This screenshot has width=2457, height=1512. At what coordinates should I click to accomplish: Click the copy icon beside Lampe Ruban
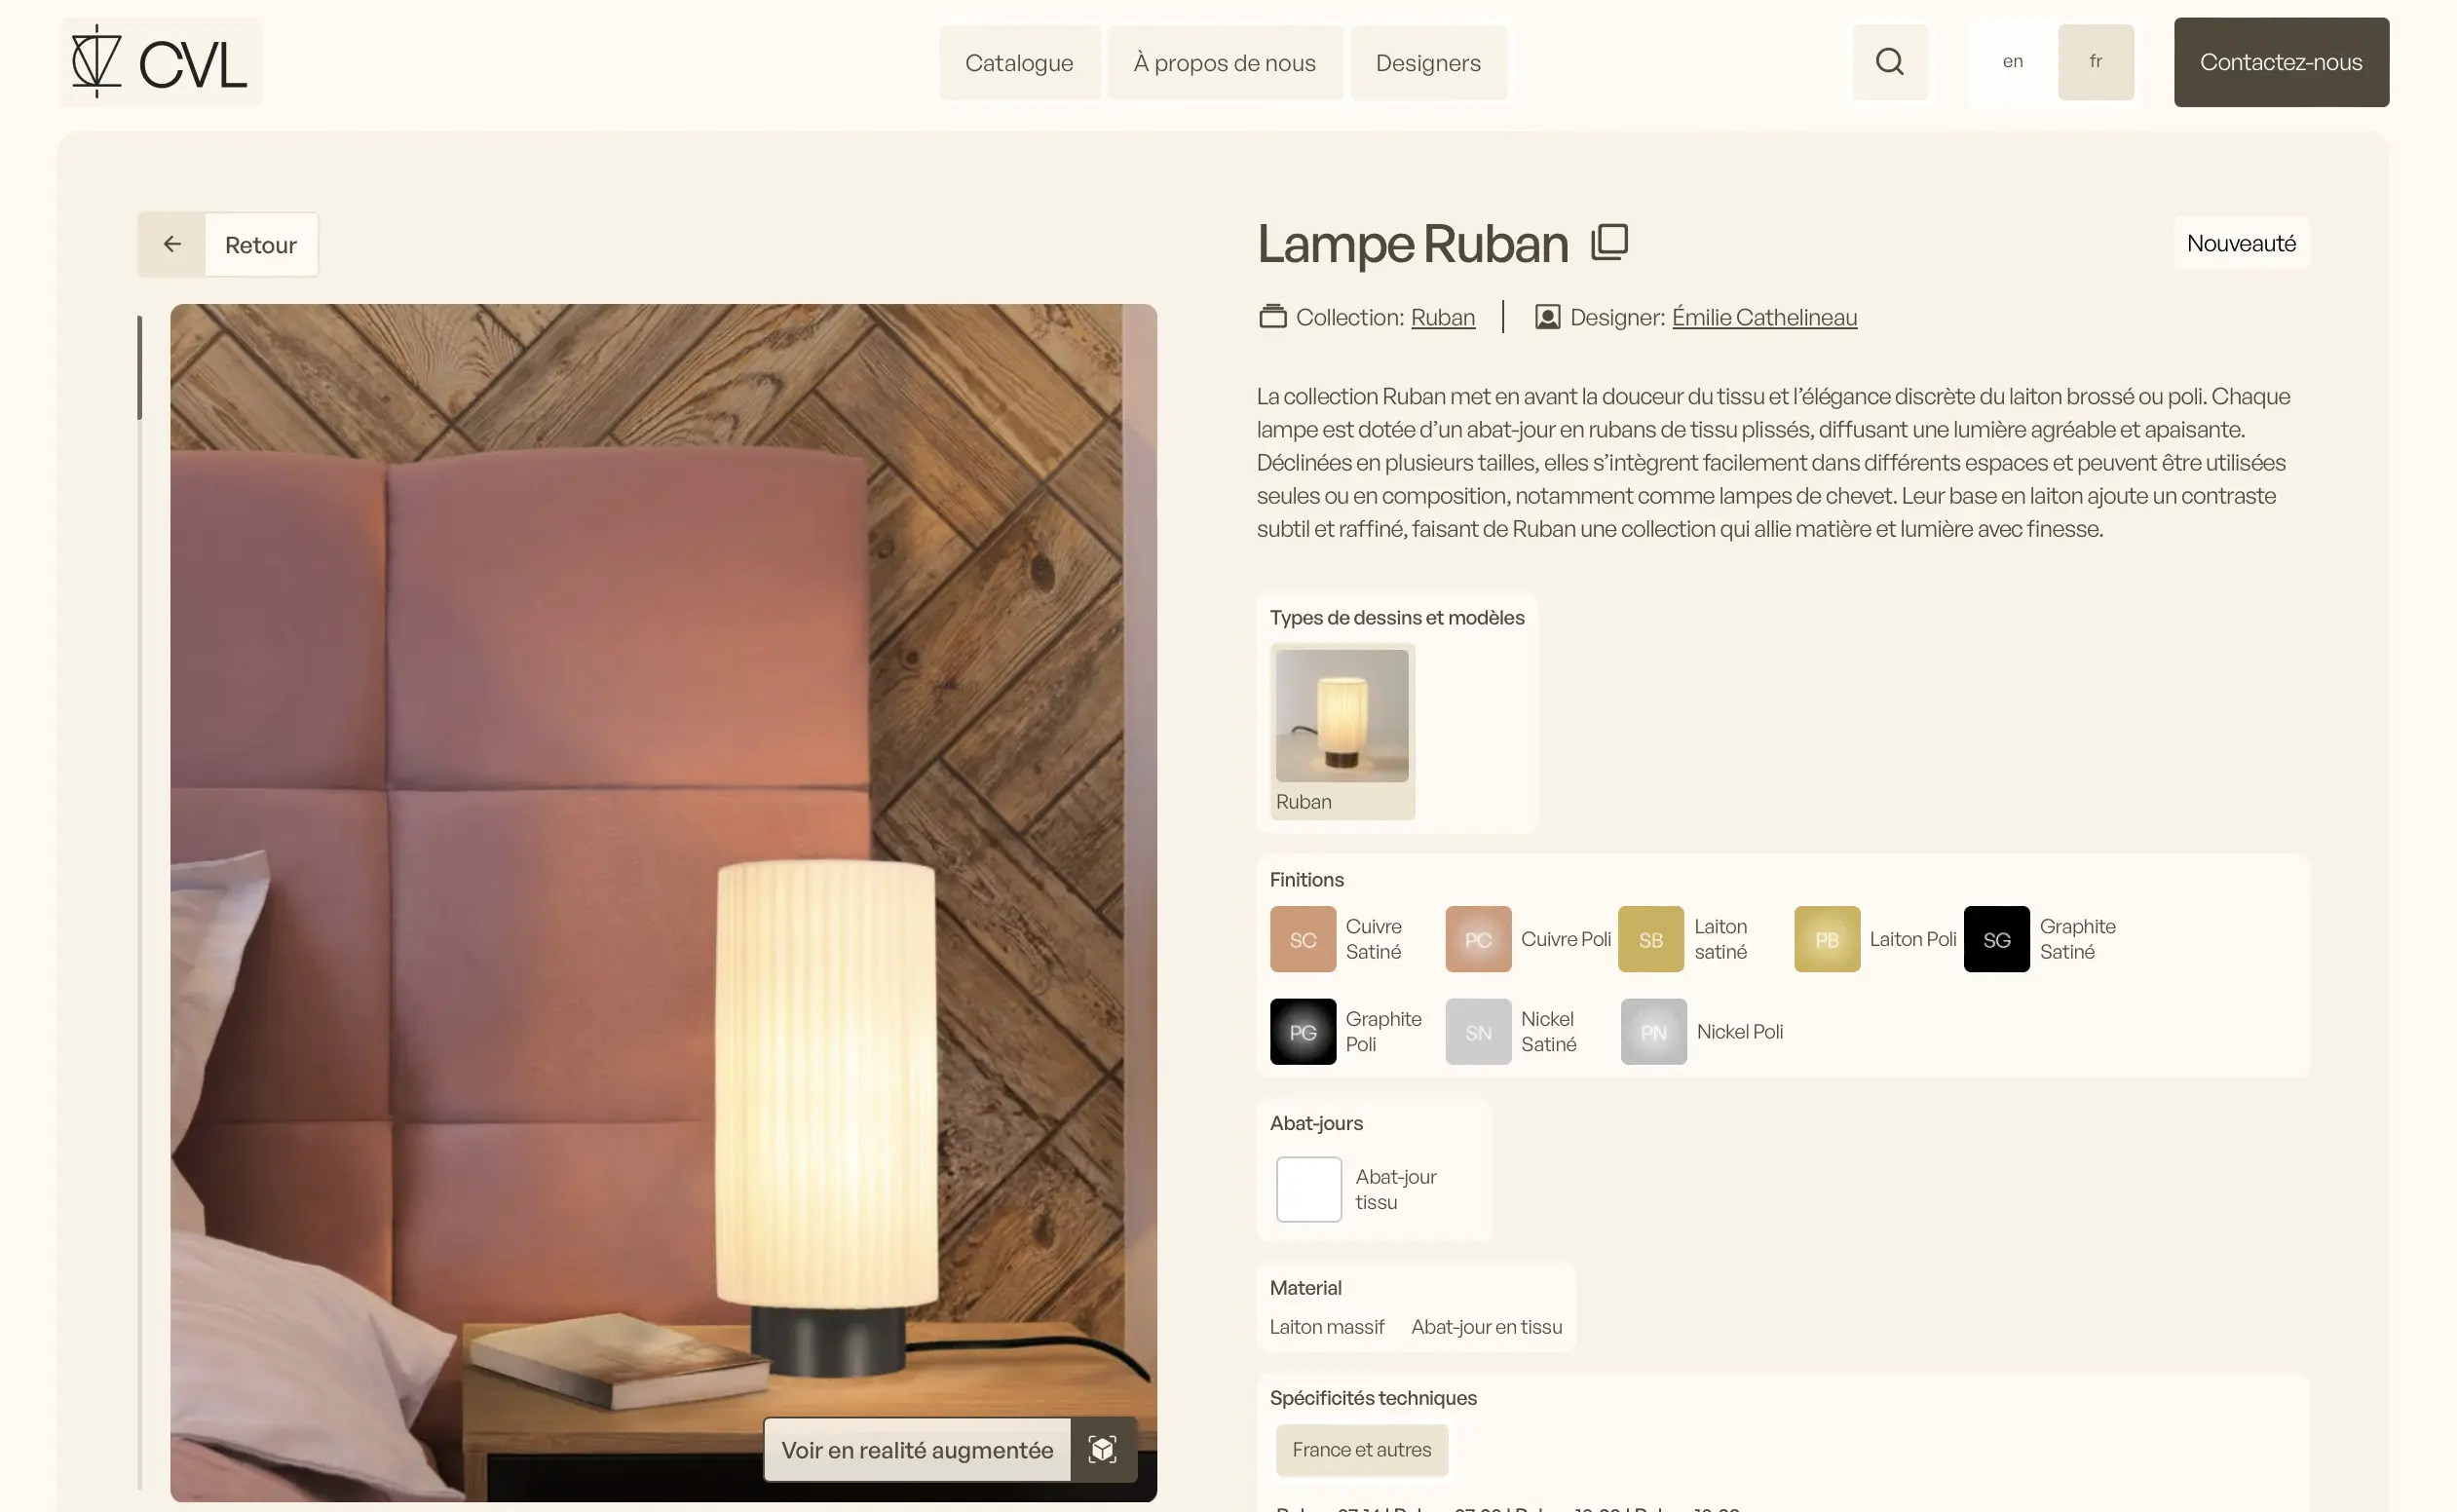pyautogui.click(x=1609, y=243)
